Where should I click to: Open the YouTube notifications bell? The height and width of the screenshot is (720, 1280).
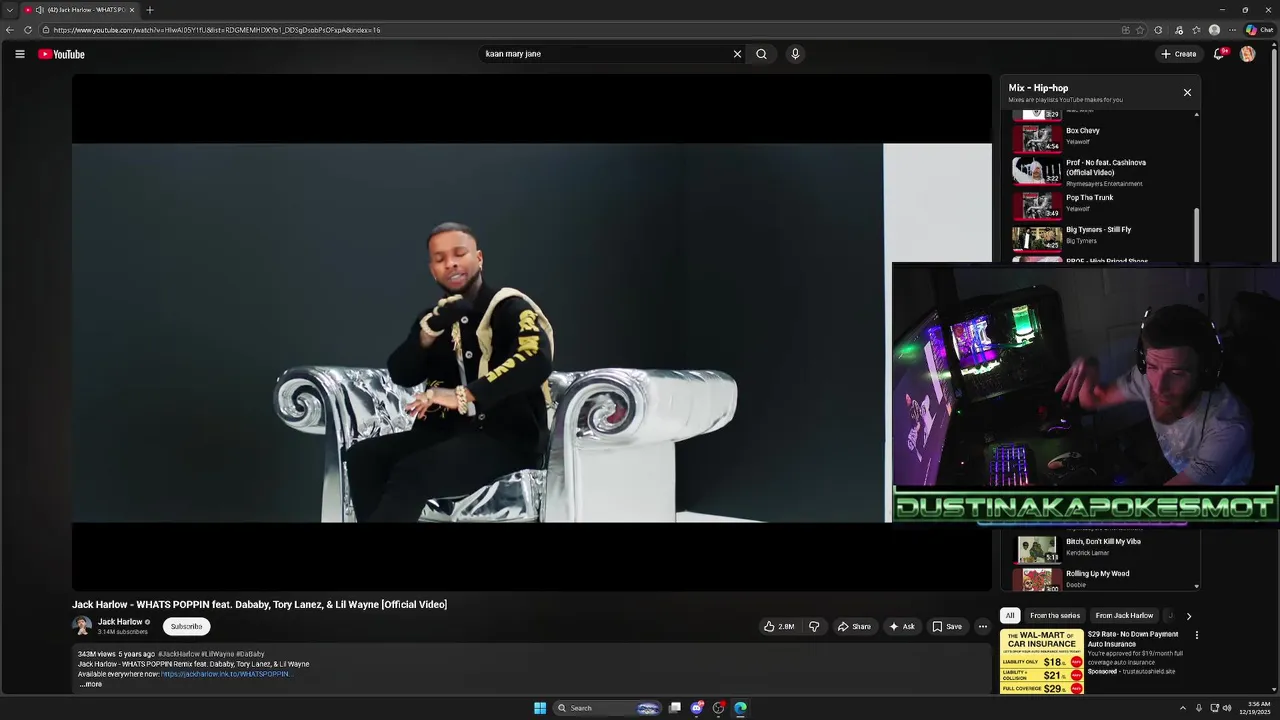pyautogui.click(x=1218, y=54)
